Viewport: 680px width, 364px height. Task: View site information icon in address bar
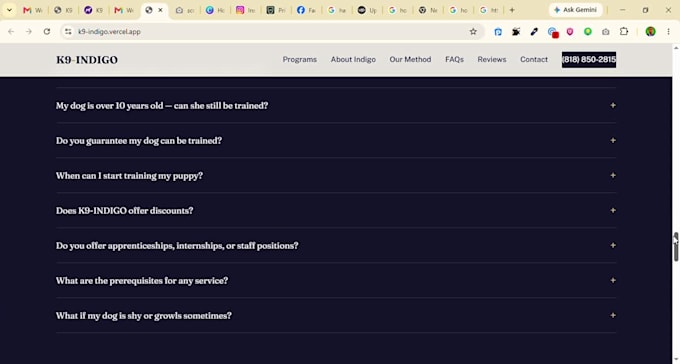[68, 32]
